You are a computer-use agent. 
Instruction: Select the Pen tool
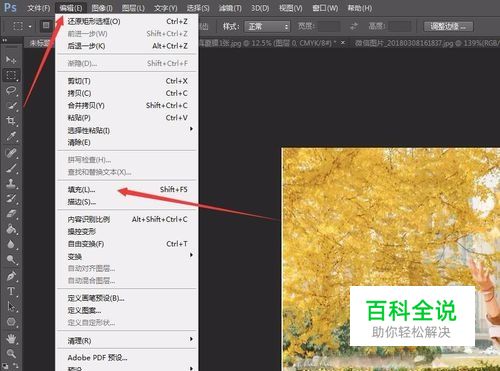tap(11, 276)
